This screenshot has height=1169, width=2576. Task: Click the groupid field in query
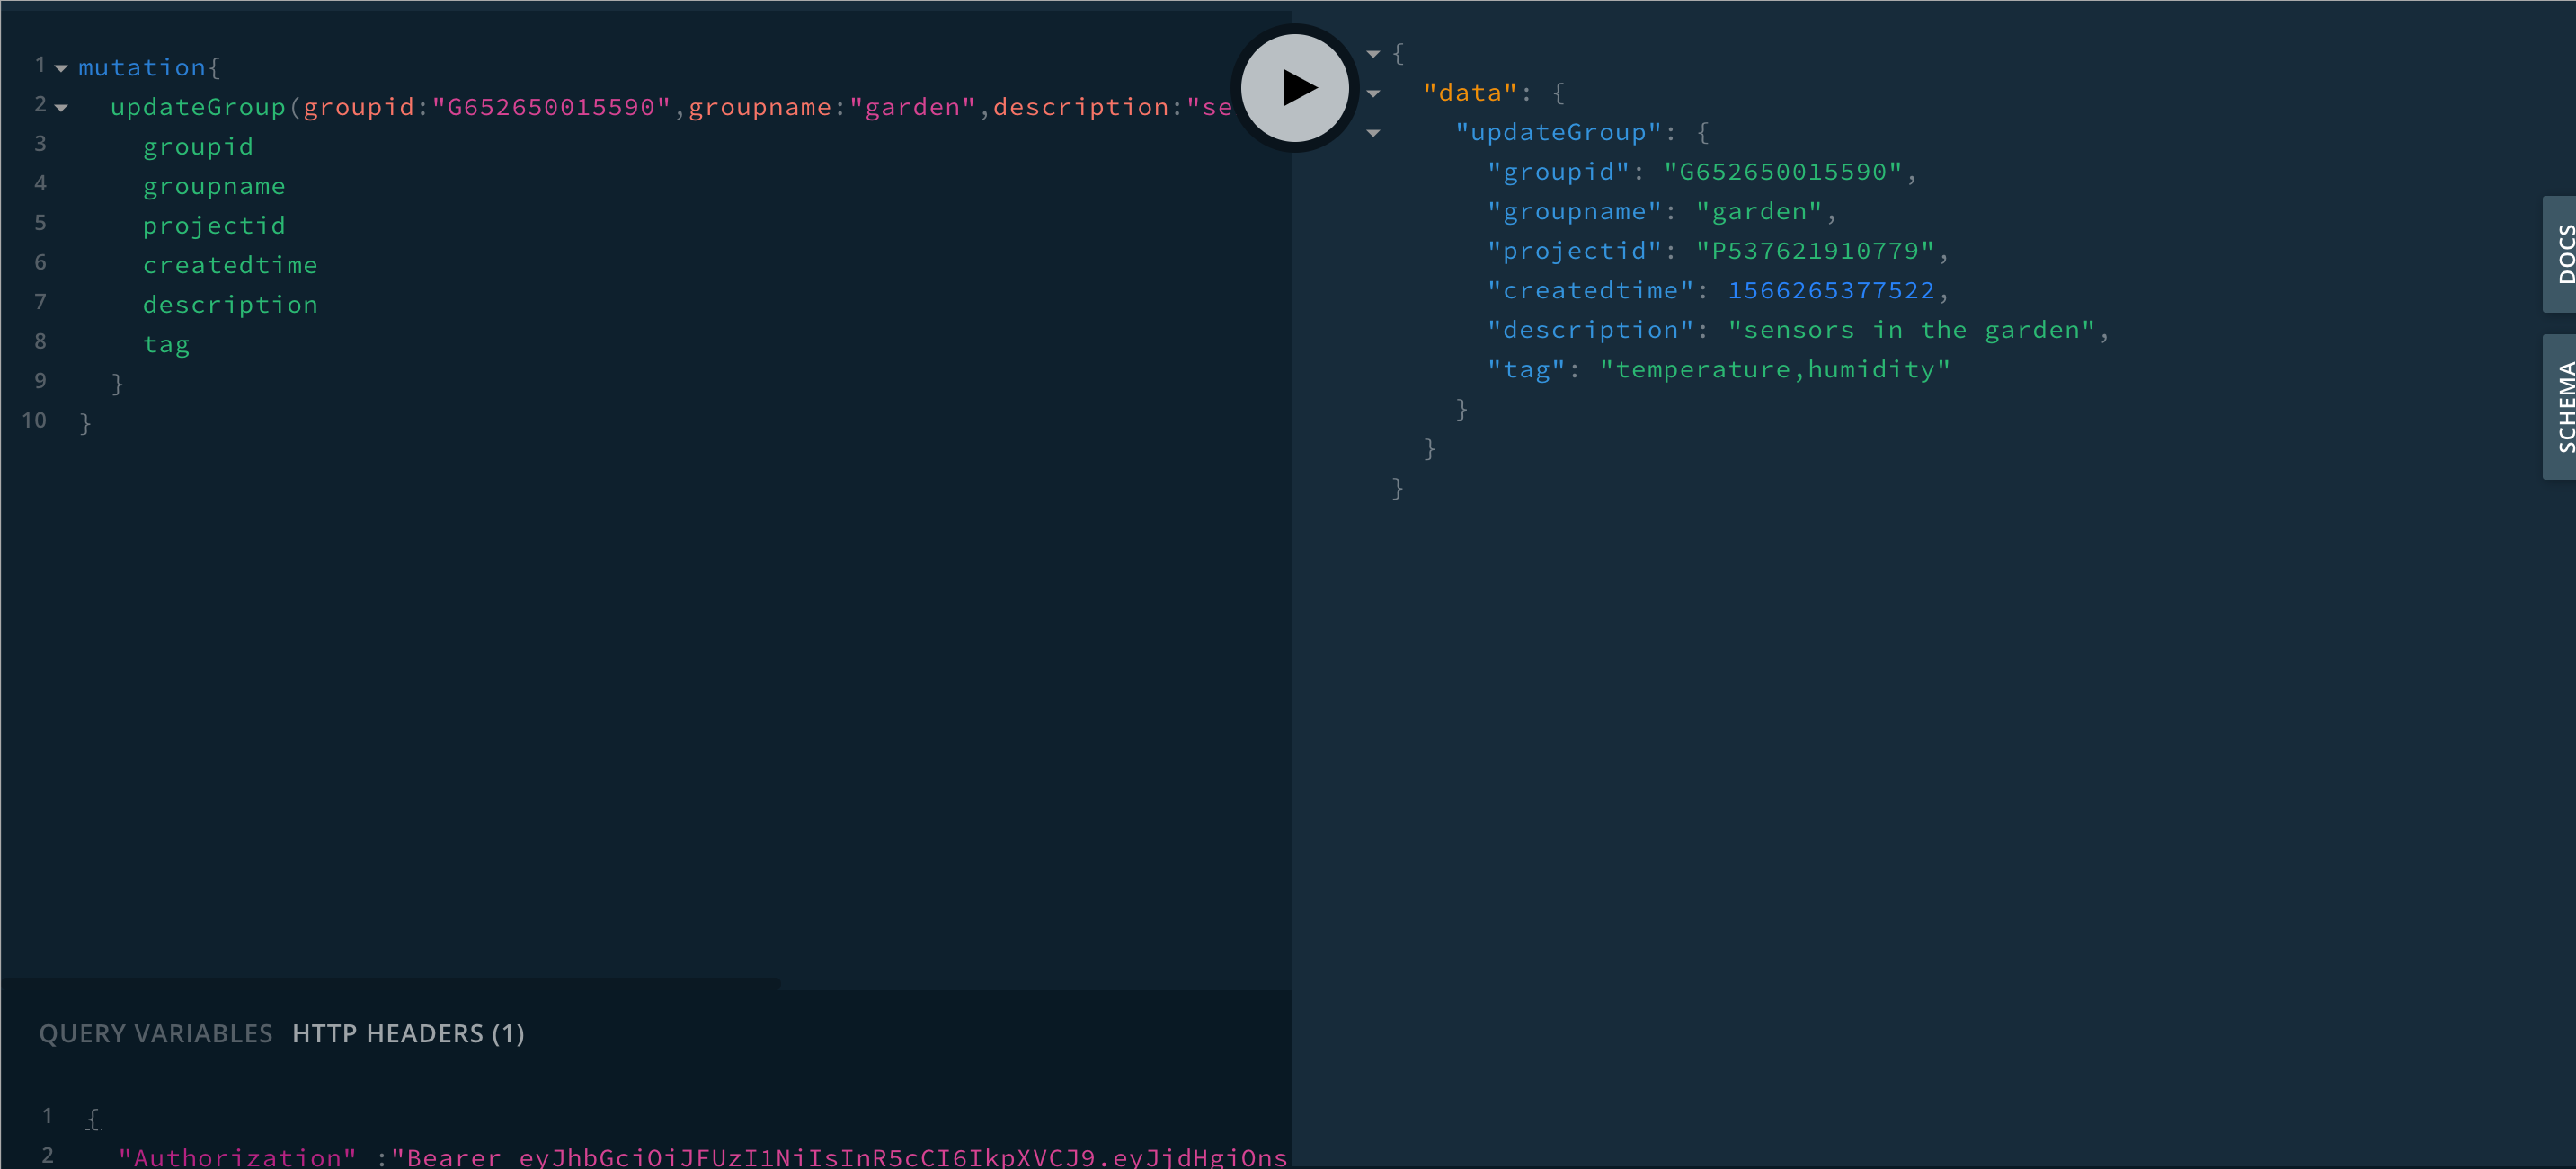[198, 147]
